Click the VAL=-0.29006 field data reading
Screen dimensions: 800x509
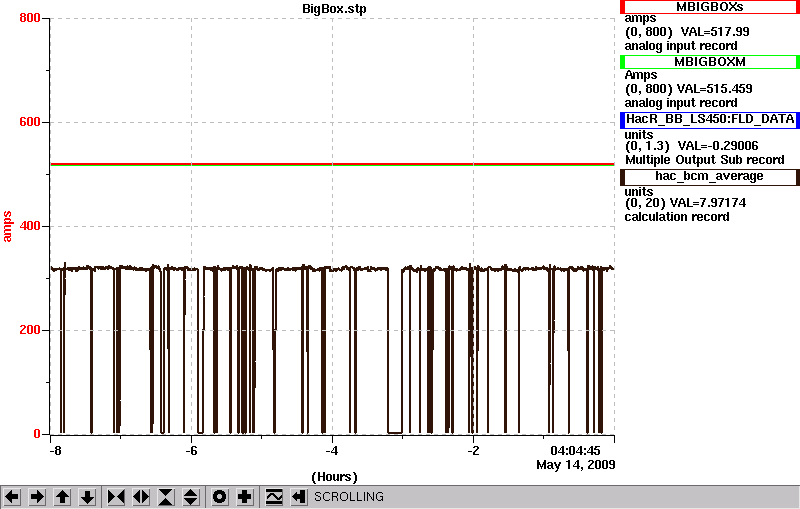pyautogui.click(x=718, y=146)
